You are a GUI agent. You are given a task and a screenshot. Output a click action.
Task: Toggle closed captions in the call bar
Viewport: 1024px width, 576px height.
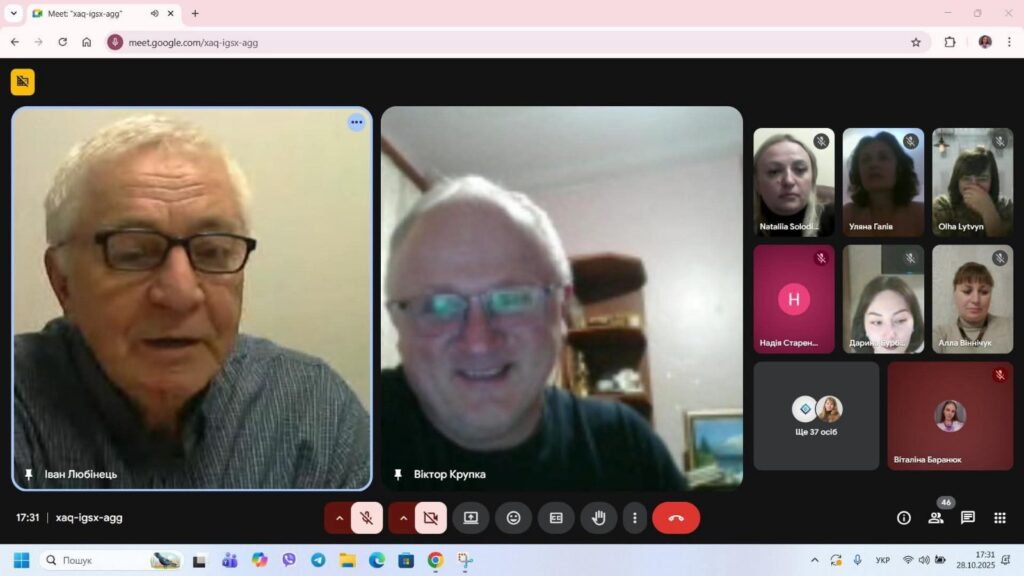[556, 518]
